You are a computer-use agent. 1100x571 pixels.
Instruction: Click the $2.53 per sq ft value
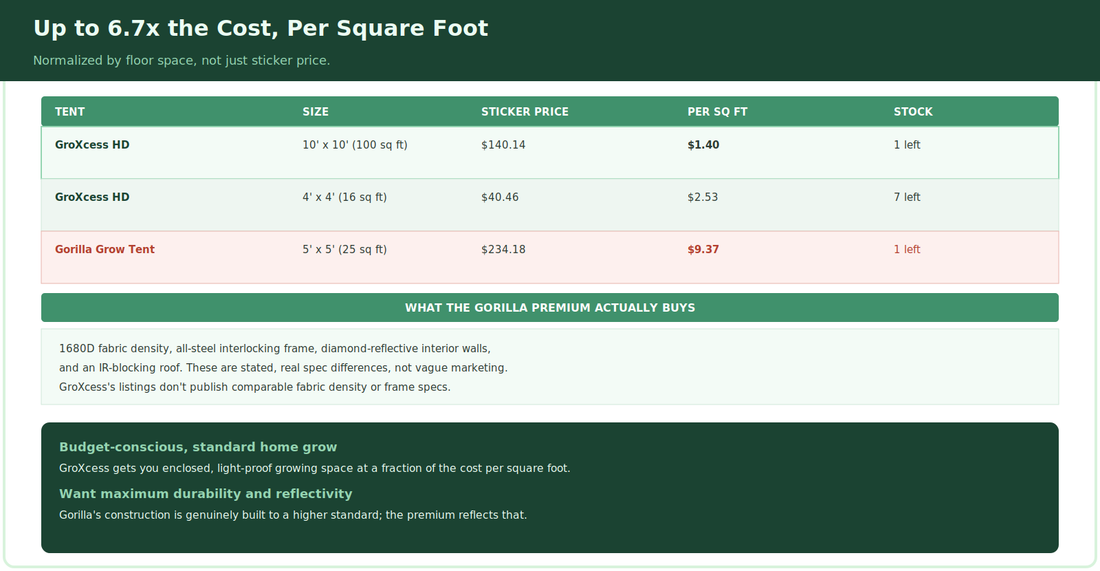tap(702, 197)
